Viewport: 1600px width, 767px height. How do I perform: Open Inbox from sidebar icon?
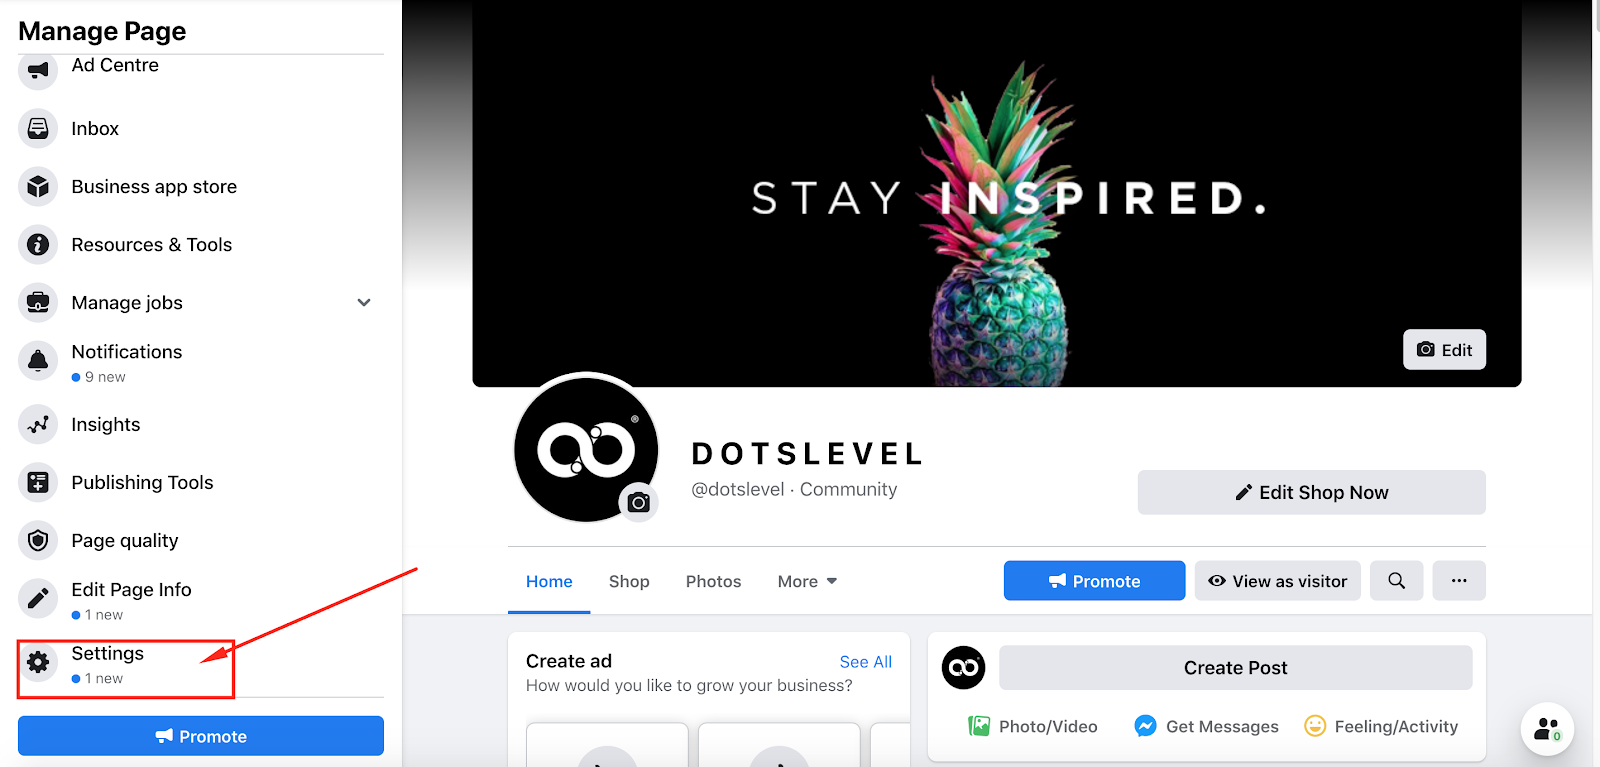coord(38,128)
